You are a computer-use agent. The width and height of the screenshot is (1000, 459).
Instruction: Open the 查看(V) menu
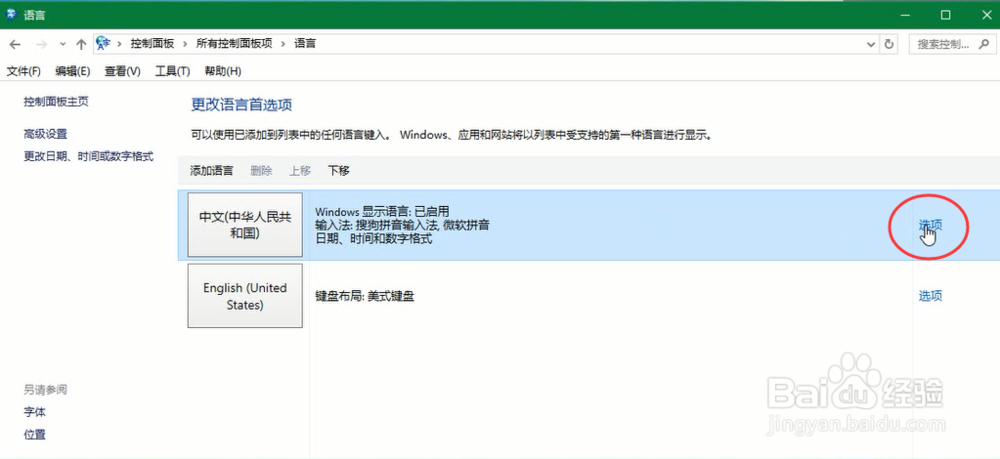click(122, 71)
